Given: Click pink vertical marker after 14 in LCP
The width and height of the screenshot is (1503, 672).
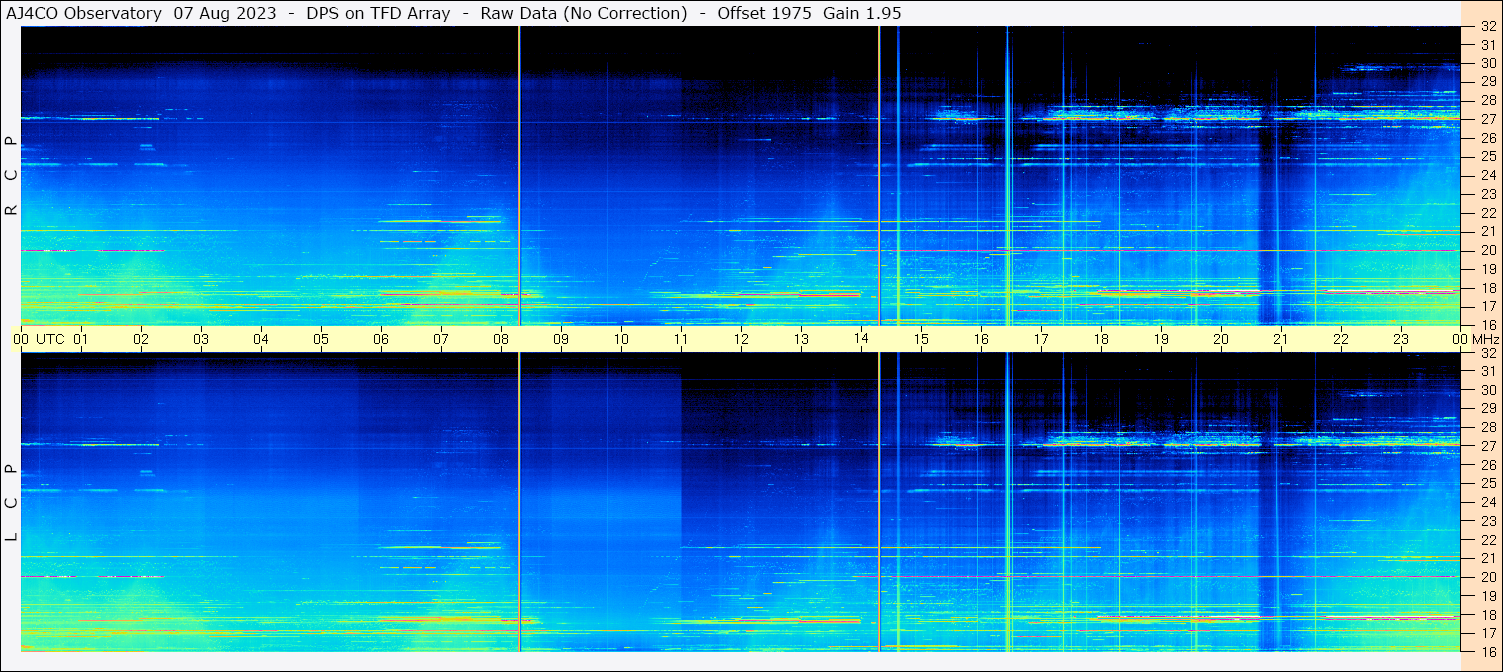Looking at the screenshot, I should [x=878, y=502].
